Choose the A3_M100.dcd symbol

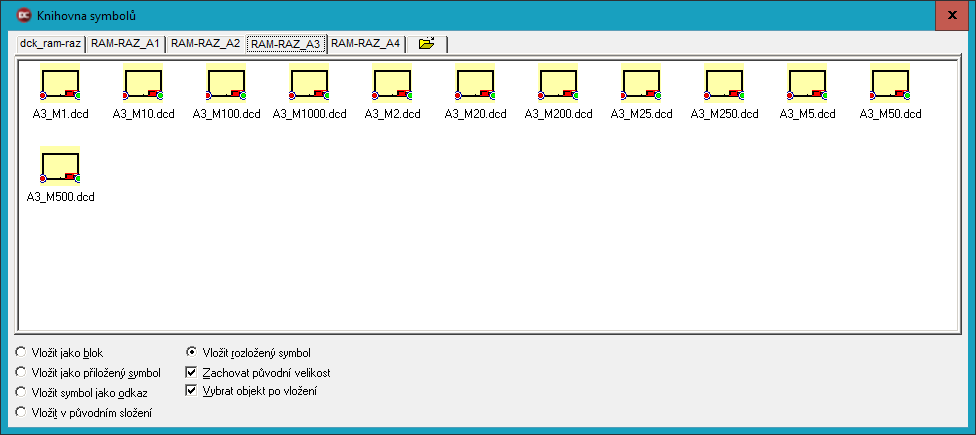click(x=226, y=83)
